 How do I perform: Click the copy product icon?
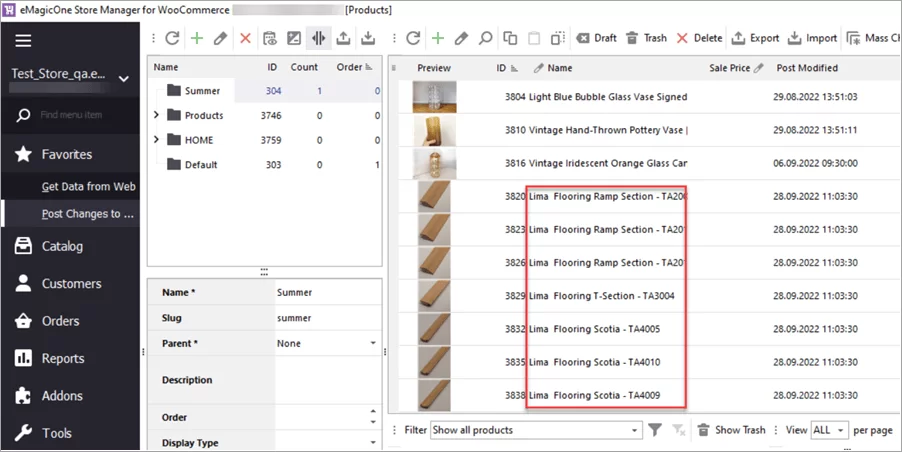[510, 38]
